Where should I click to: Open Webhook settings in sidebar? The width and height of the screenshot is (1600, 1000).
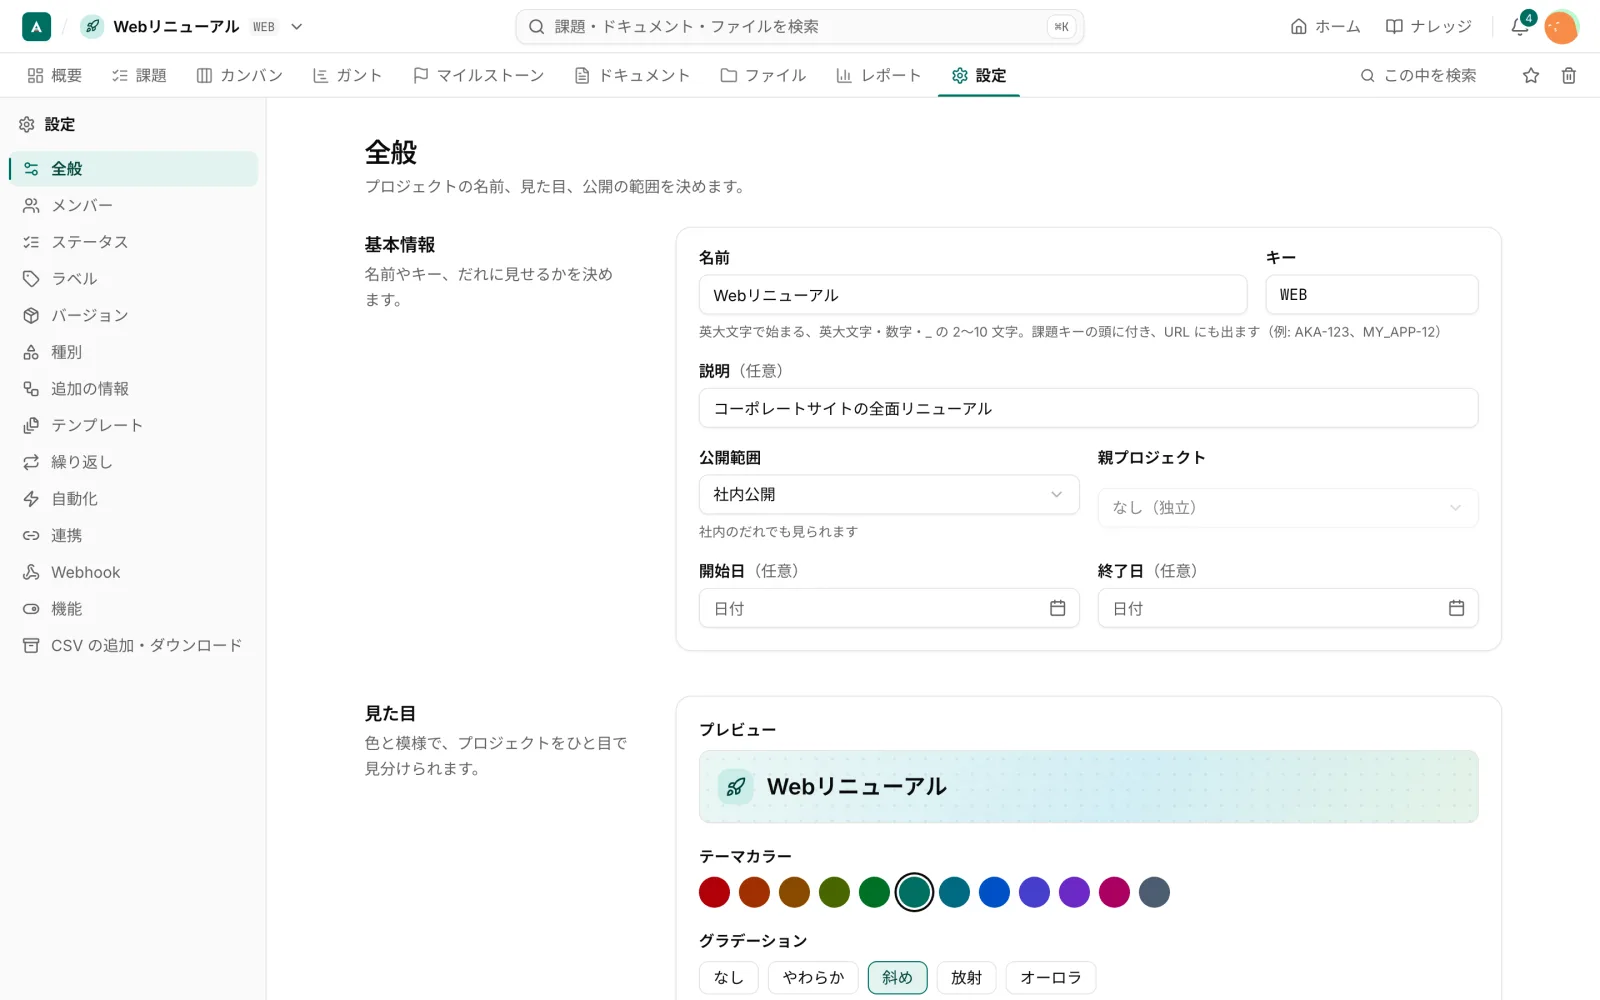(x=133, y=572)
